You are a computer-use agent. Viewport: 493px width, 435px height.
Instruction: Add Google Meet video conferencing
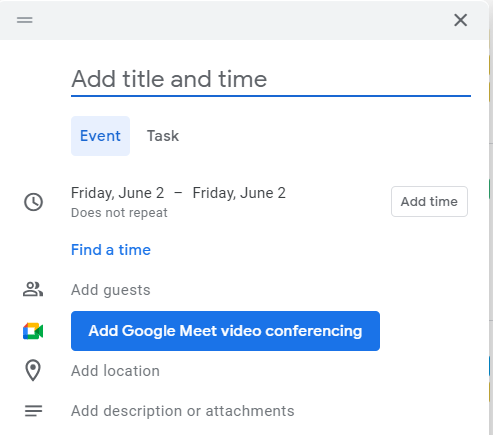(225, 331)
